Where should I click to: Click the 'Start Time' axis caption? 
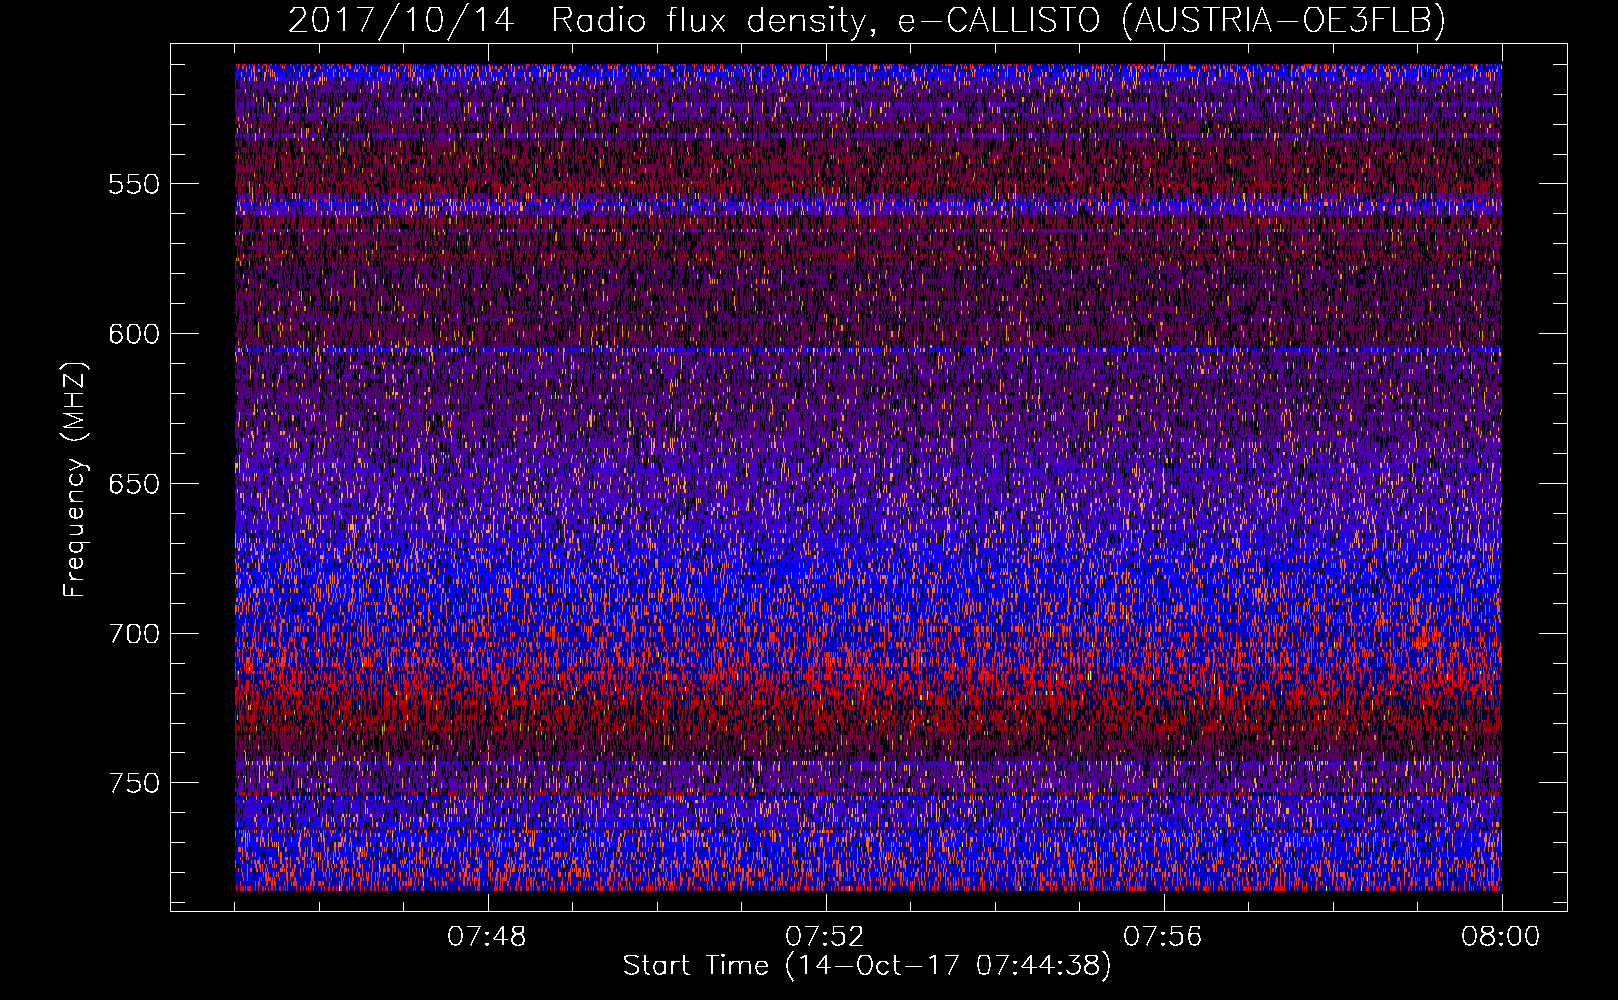pos(867,966)
